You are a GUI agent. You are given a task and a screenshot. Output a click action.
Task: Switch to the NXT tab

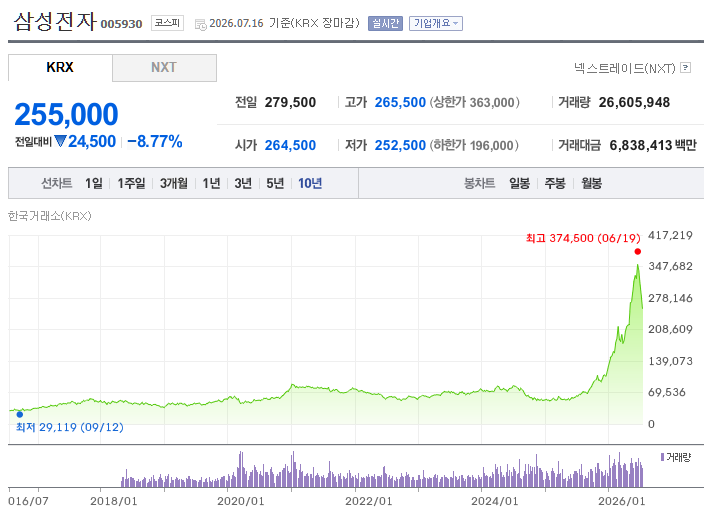tap(164, 68)
